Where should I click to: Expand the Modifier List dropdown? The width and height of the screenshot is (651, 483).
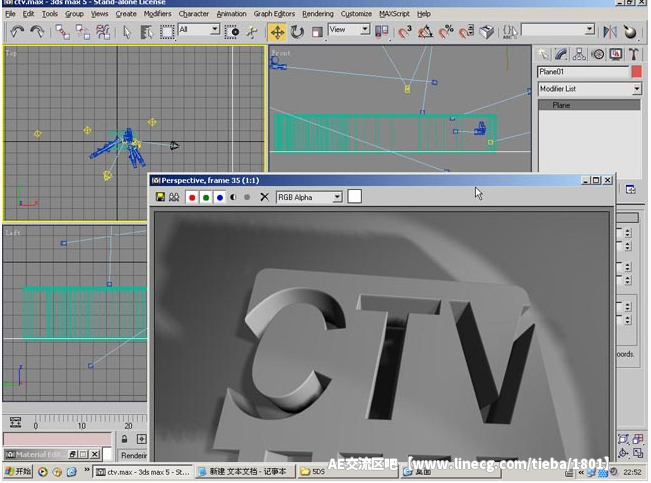636,89
